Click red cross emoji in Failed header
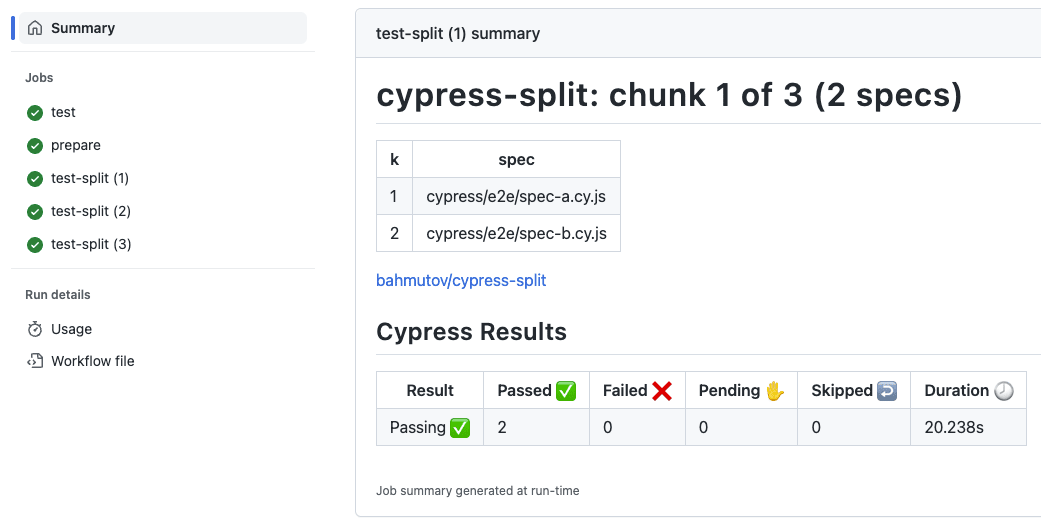 (661, 391)
